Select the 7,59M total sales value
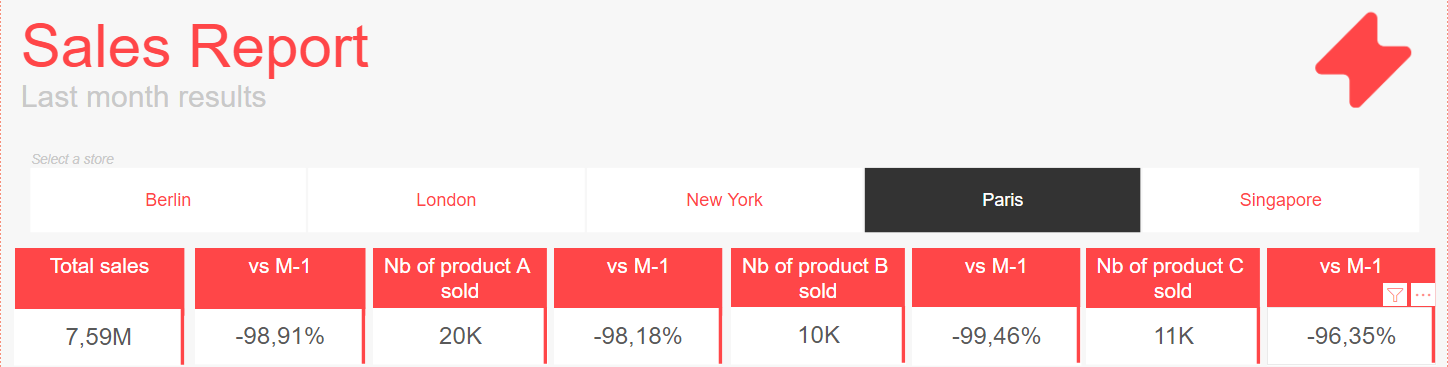The height and width of the screenshot is (367, 1448). click(x=98, y=337)
